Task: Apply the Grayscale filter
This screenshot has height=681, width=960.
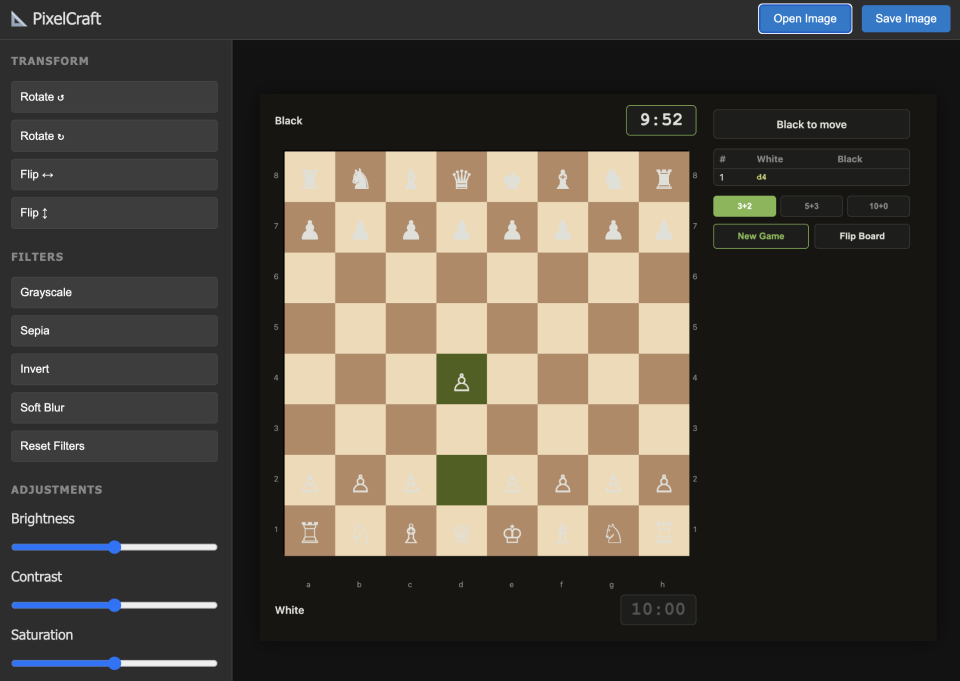Action: [x=114, y=293]
